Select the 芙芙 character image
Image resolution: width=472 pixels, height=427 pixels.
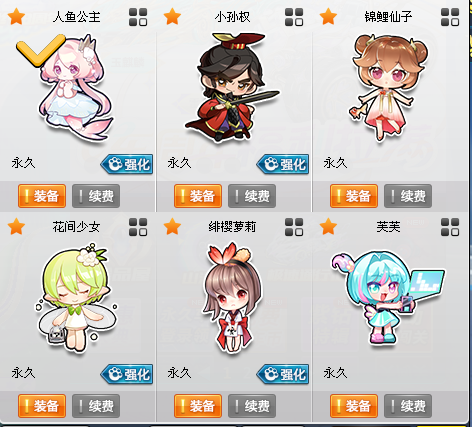(x=388, y=297)
